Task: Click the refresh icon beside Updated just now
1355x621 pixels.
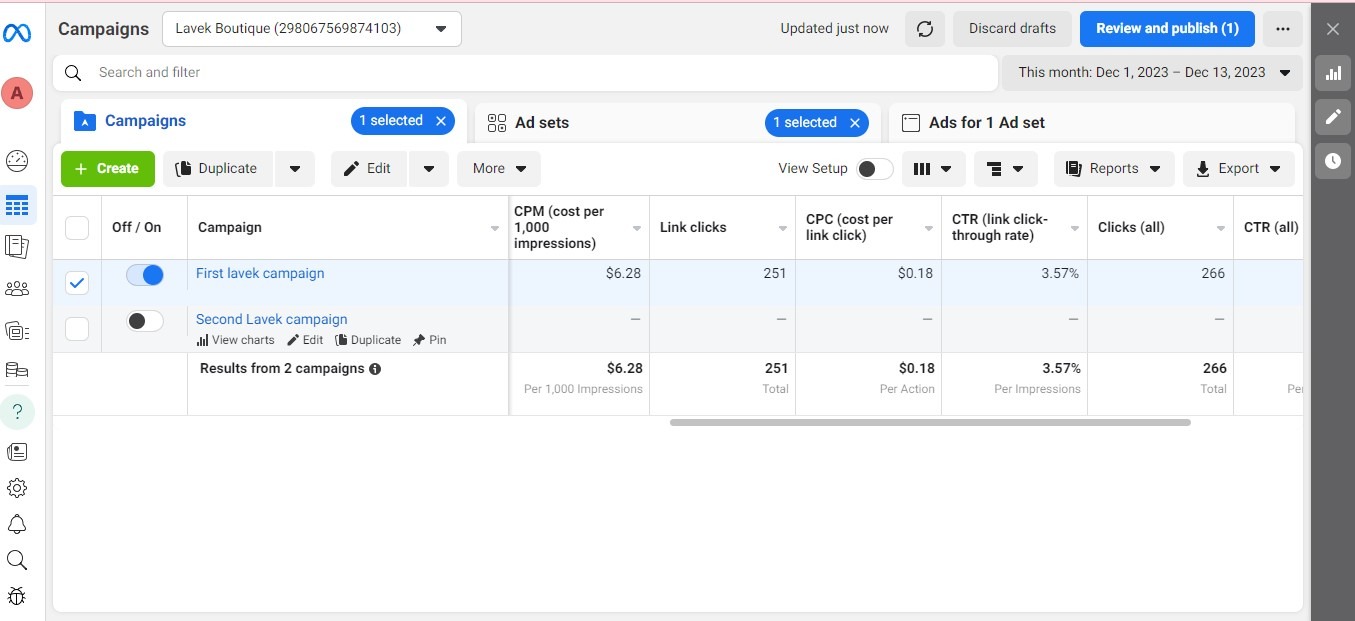Action: 925,29
